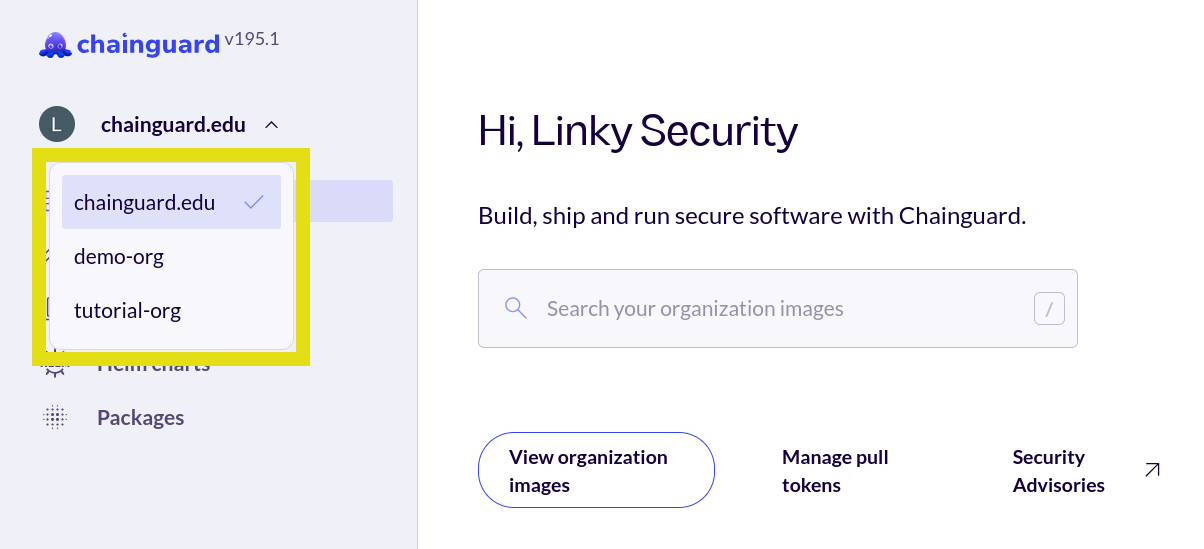
Task: Click the v195.1 version label
Action: 252,40
